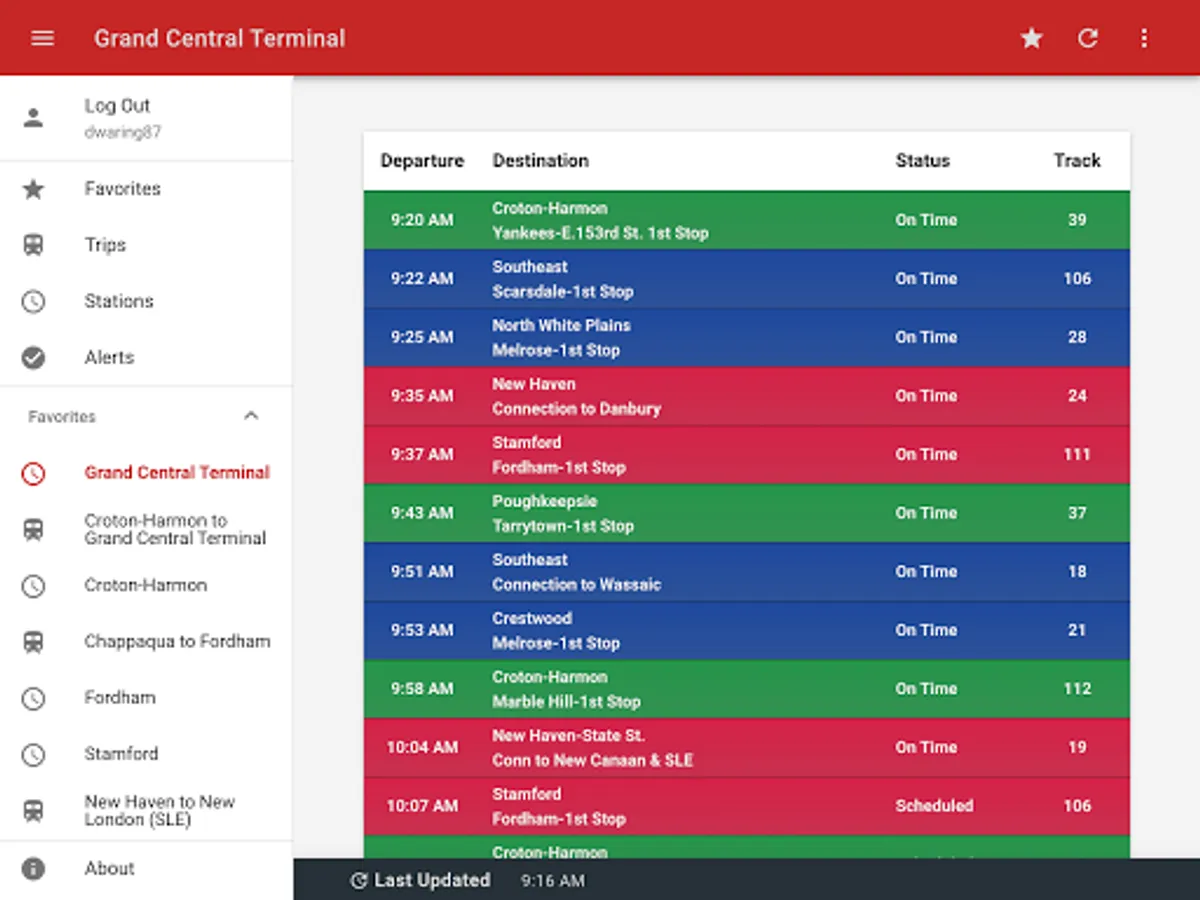Click the Grand Central Terminal header title
Screen dimensions: 1200x900
(219, 39)
